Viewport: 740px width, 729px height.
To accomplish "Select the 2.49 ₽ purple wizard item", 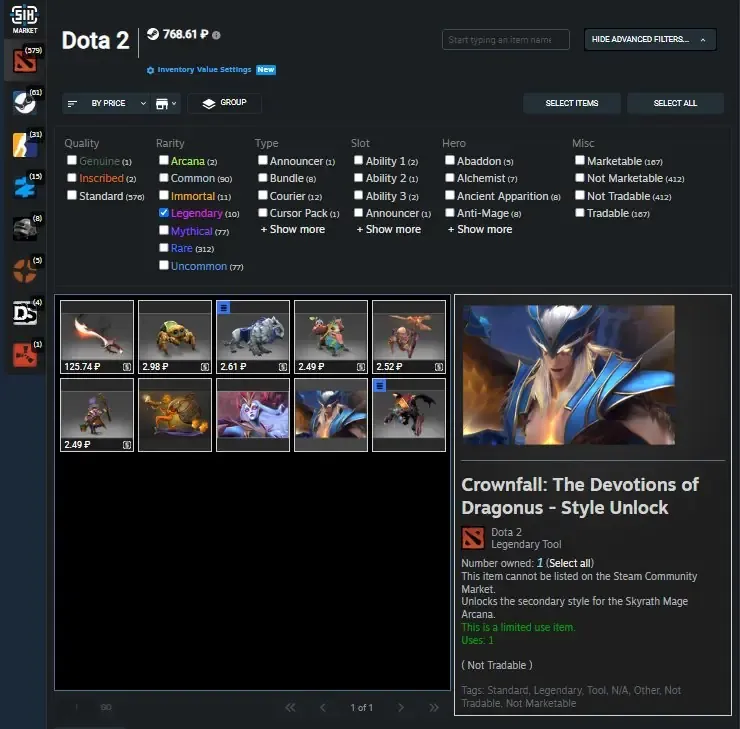I will pyautogui.click(x=97, y=415).
